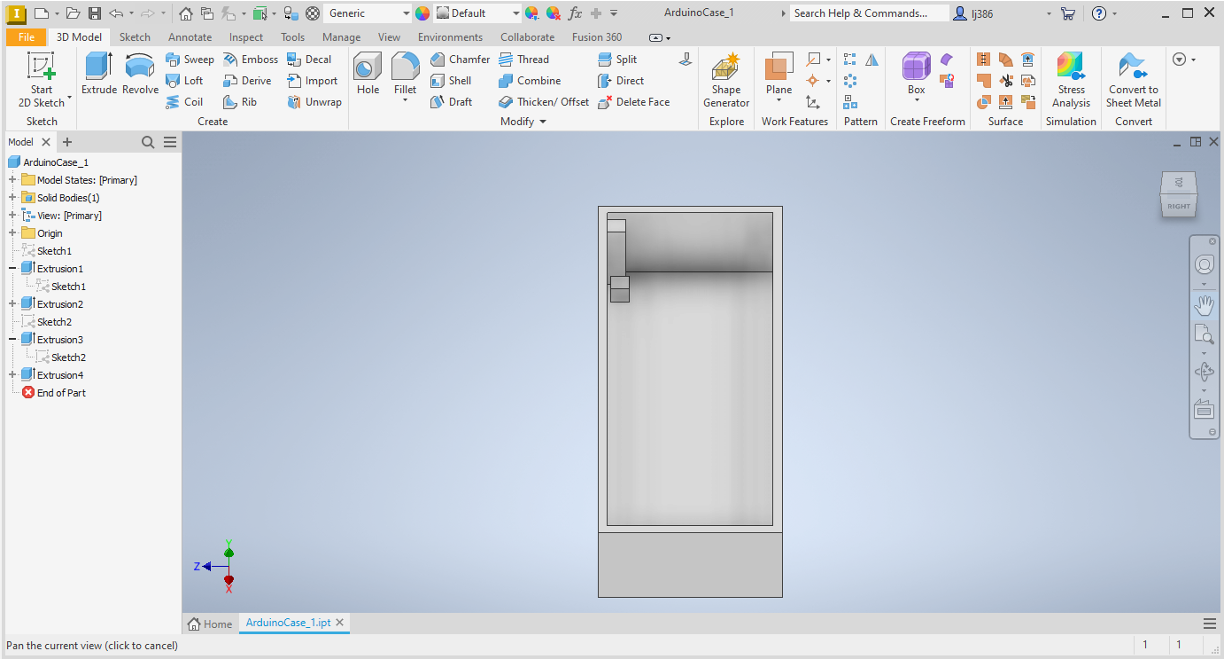Launch Stress Analysis simulation
Screen dimensions: 1224x660
(x=1071, y=80)
